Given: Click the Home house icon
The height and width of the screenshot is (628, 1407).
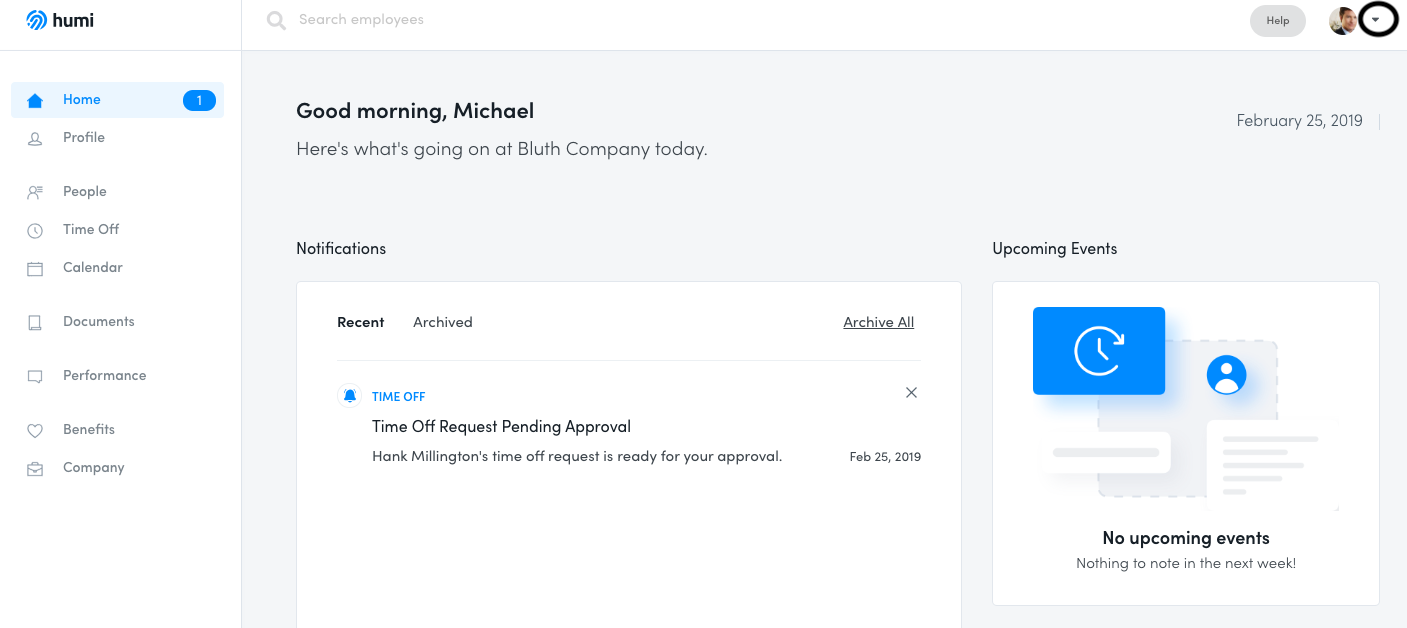Looking at the screenshot, I should pos(35,100).
